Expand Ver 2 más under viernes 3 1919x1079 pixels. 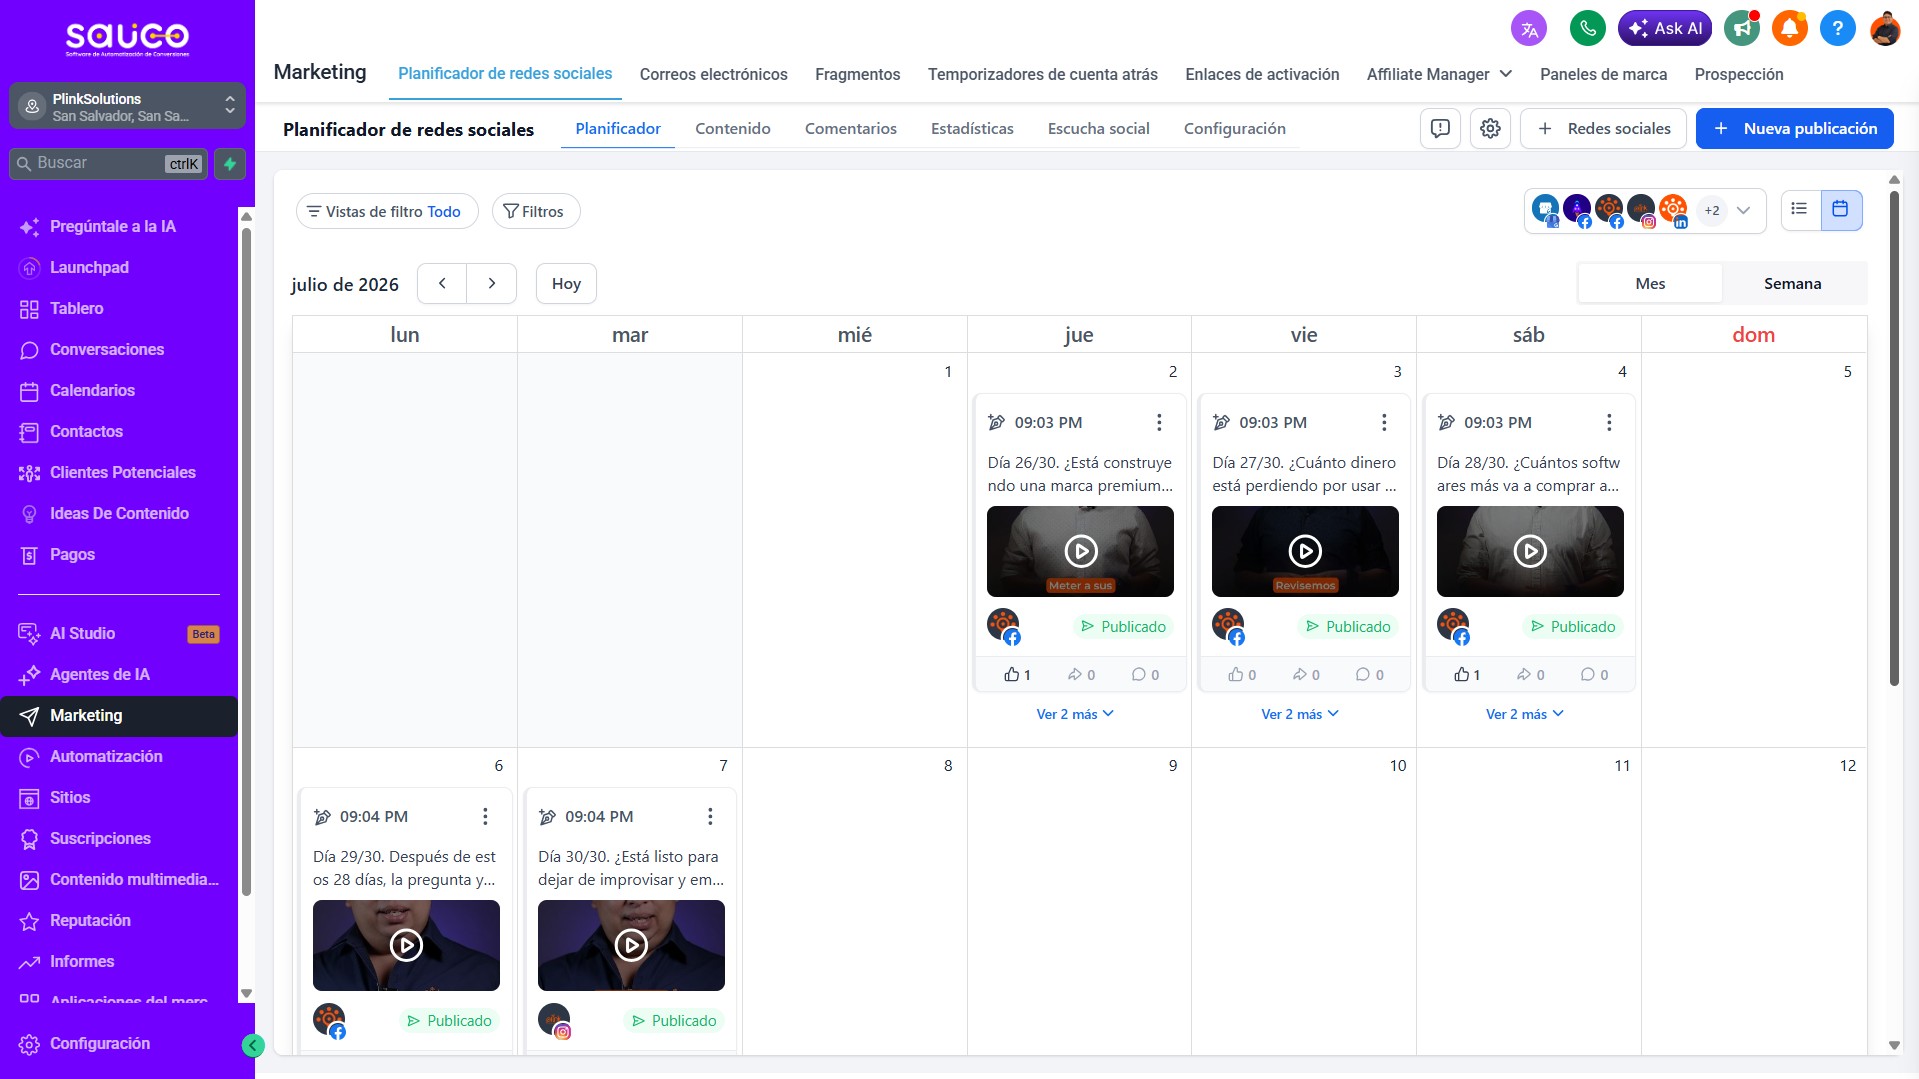pos(1300,714)
